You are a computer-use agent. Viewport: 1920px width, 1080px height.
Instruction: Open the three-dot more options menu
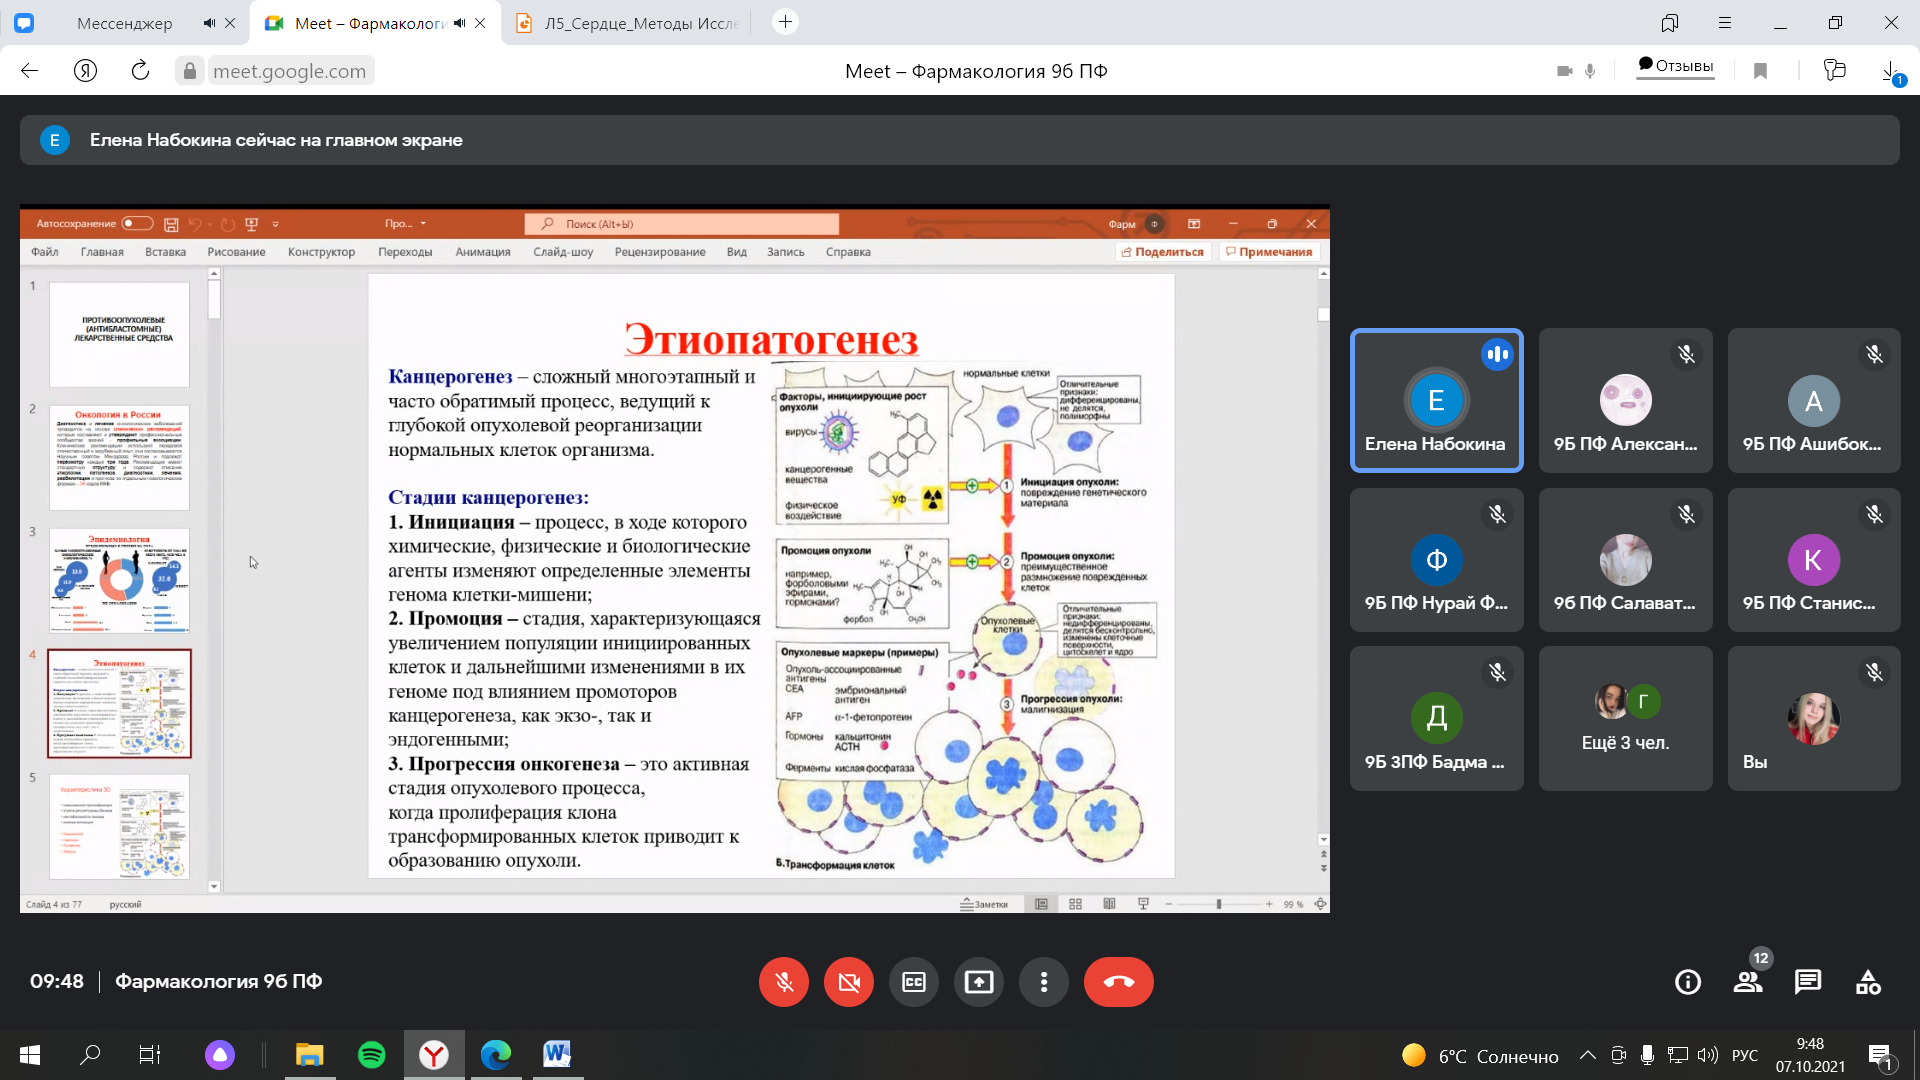(1044, 982)
